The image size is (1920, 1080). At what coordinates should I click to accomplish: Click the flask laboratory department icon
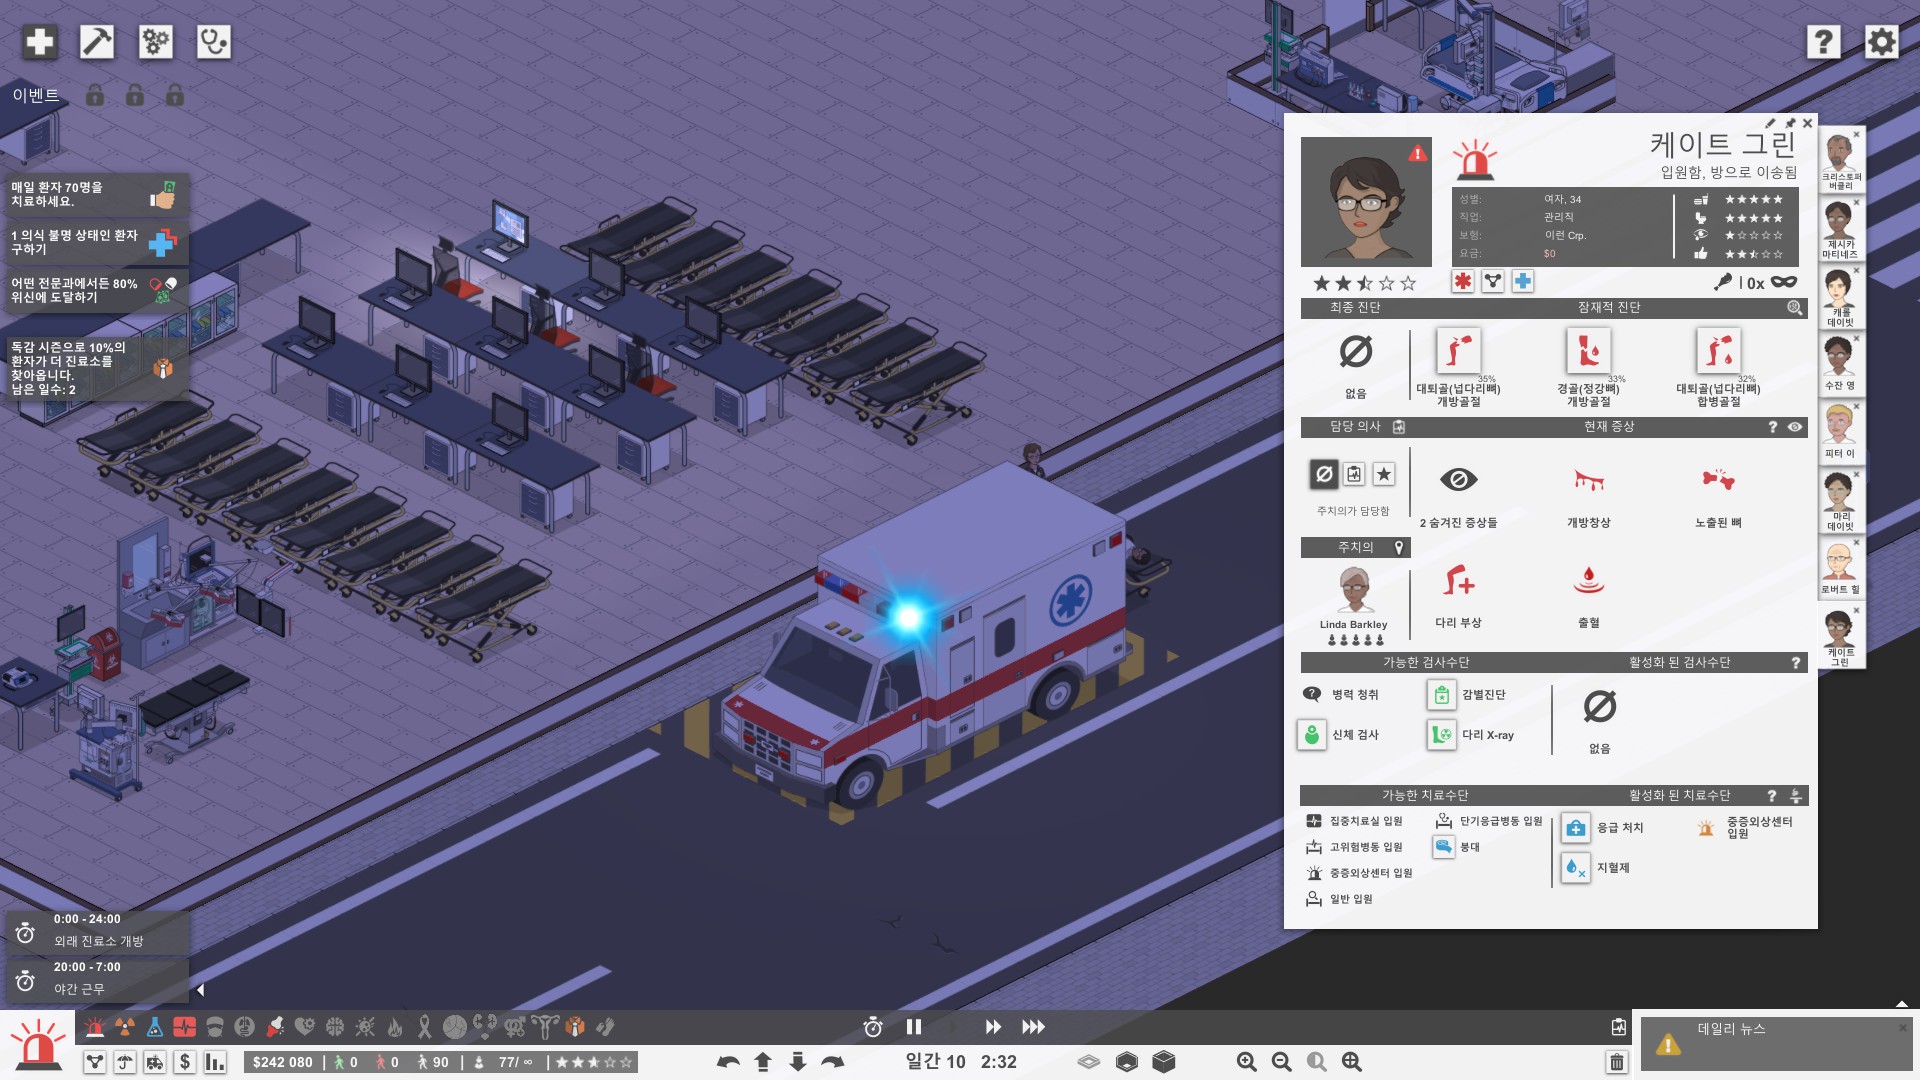[x=154, y=1027]
